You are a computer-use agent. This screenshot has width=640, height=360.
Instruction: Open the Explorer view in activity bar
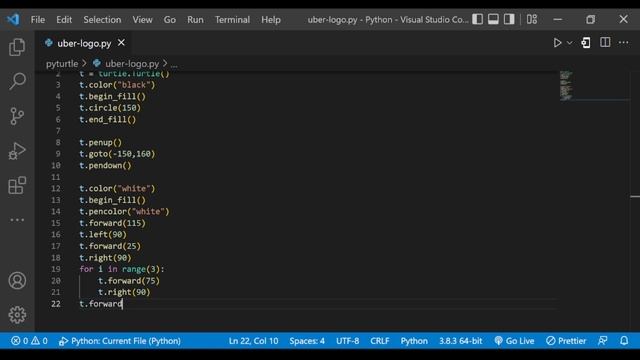17,47
